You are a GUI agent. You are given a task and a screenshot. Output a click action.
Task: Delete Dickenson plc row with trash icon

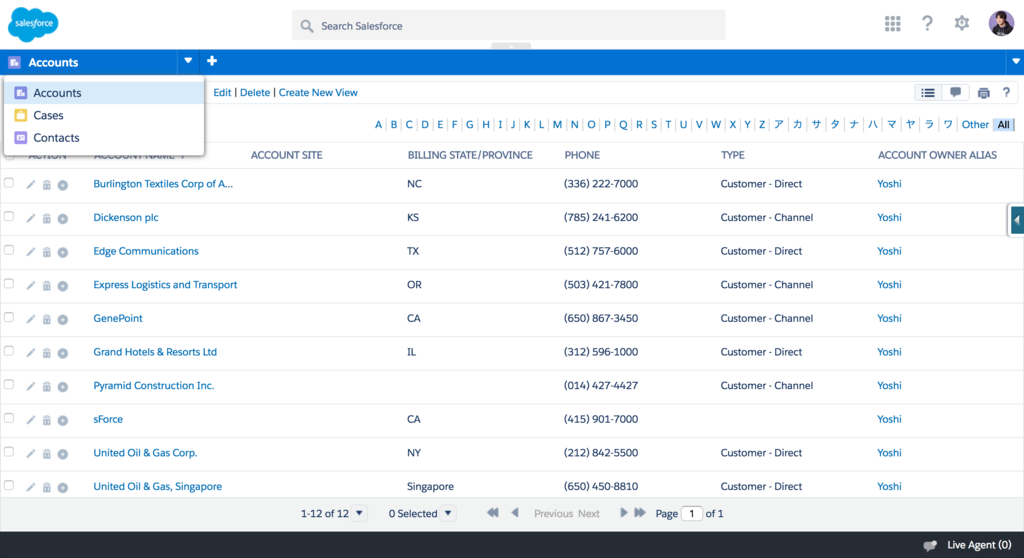coord(46,218)
